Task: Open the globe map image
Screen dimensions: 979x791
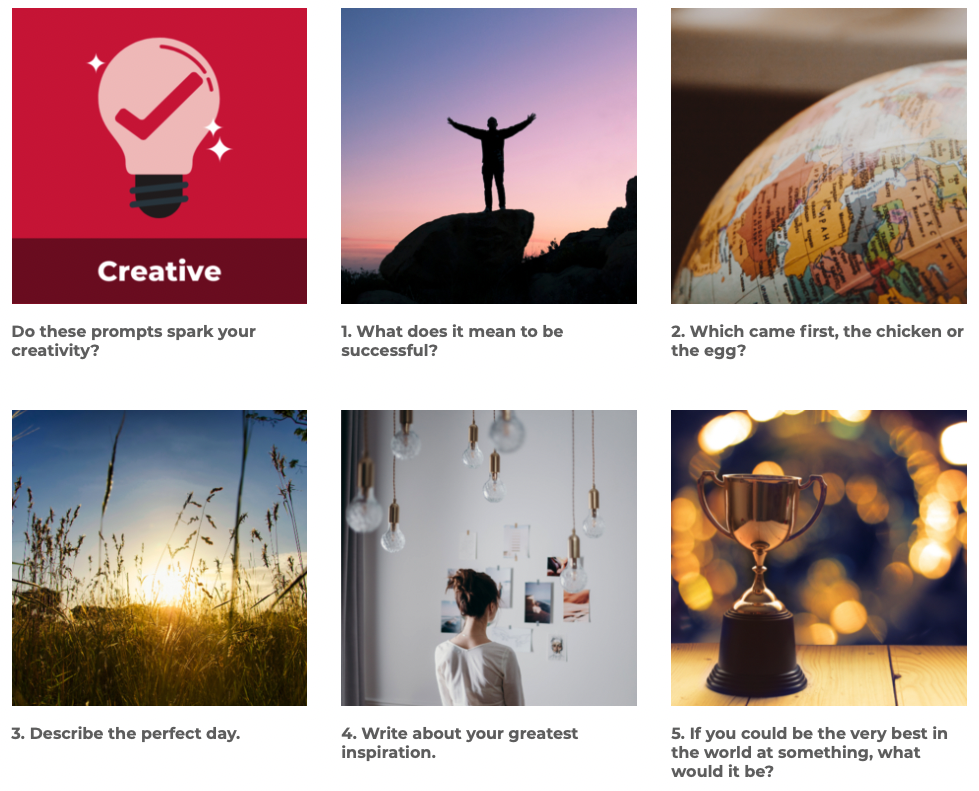Action: [819, 156]
